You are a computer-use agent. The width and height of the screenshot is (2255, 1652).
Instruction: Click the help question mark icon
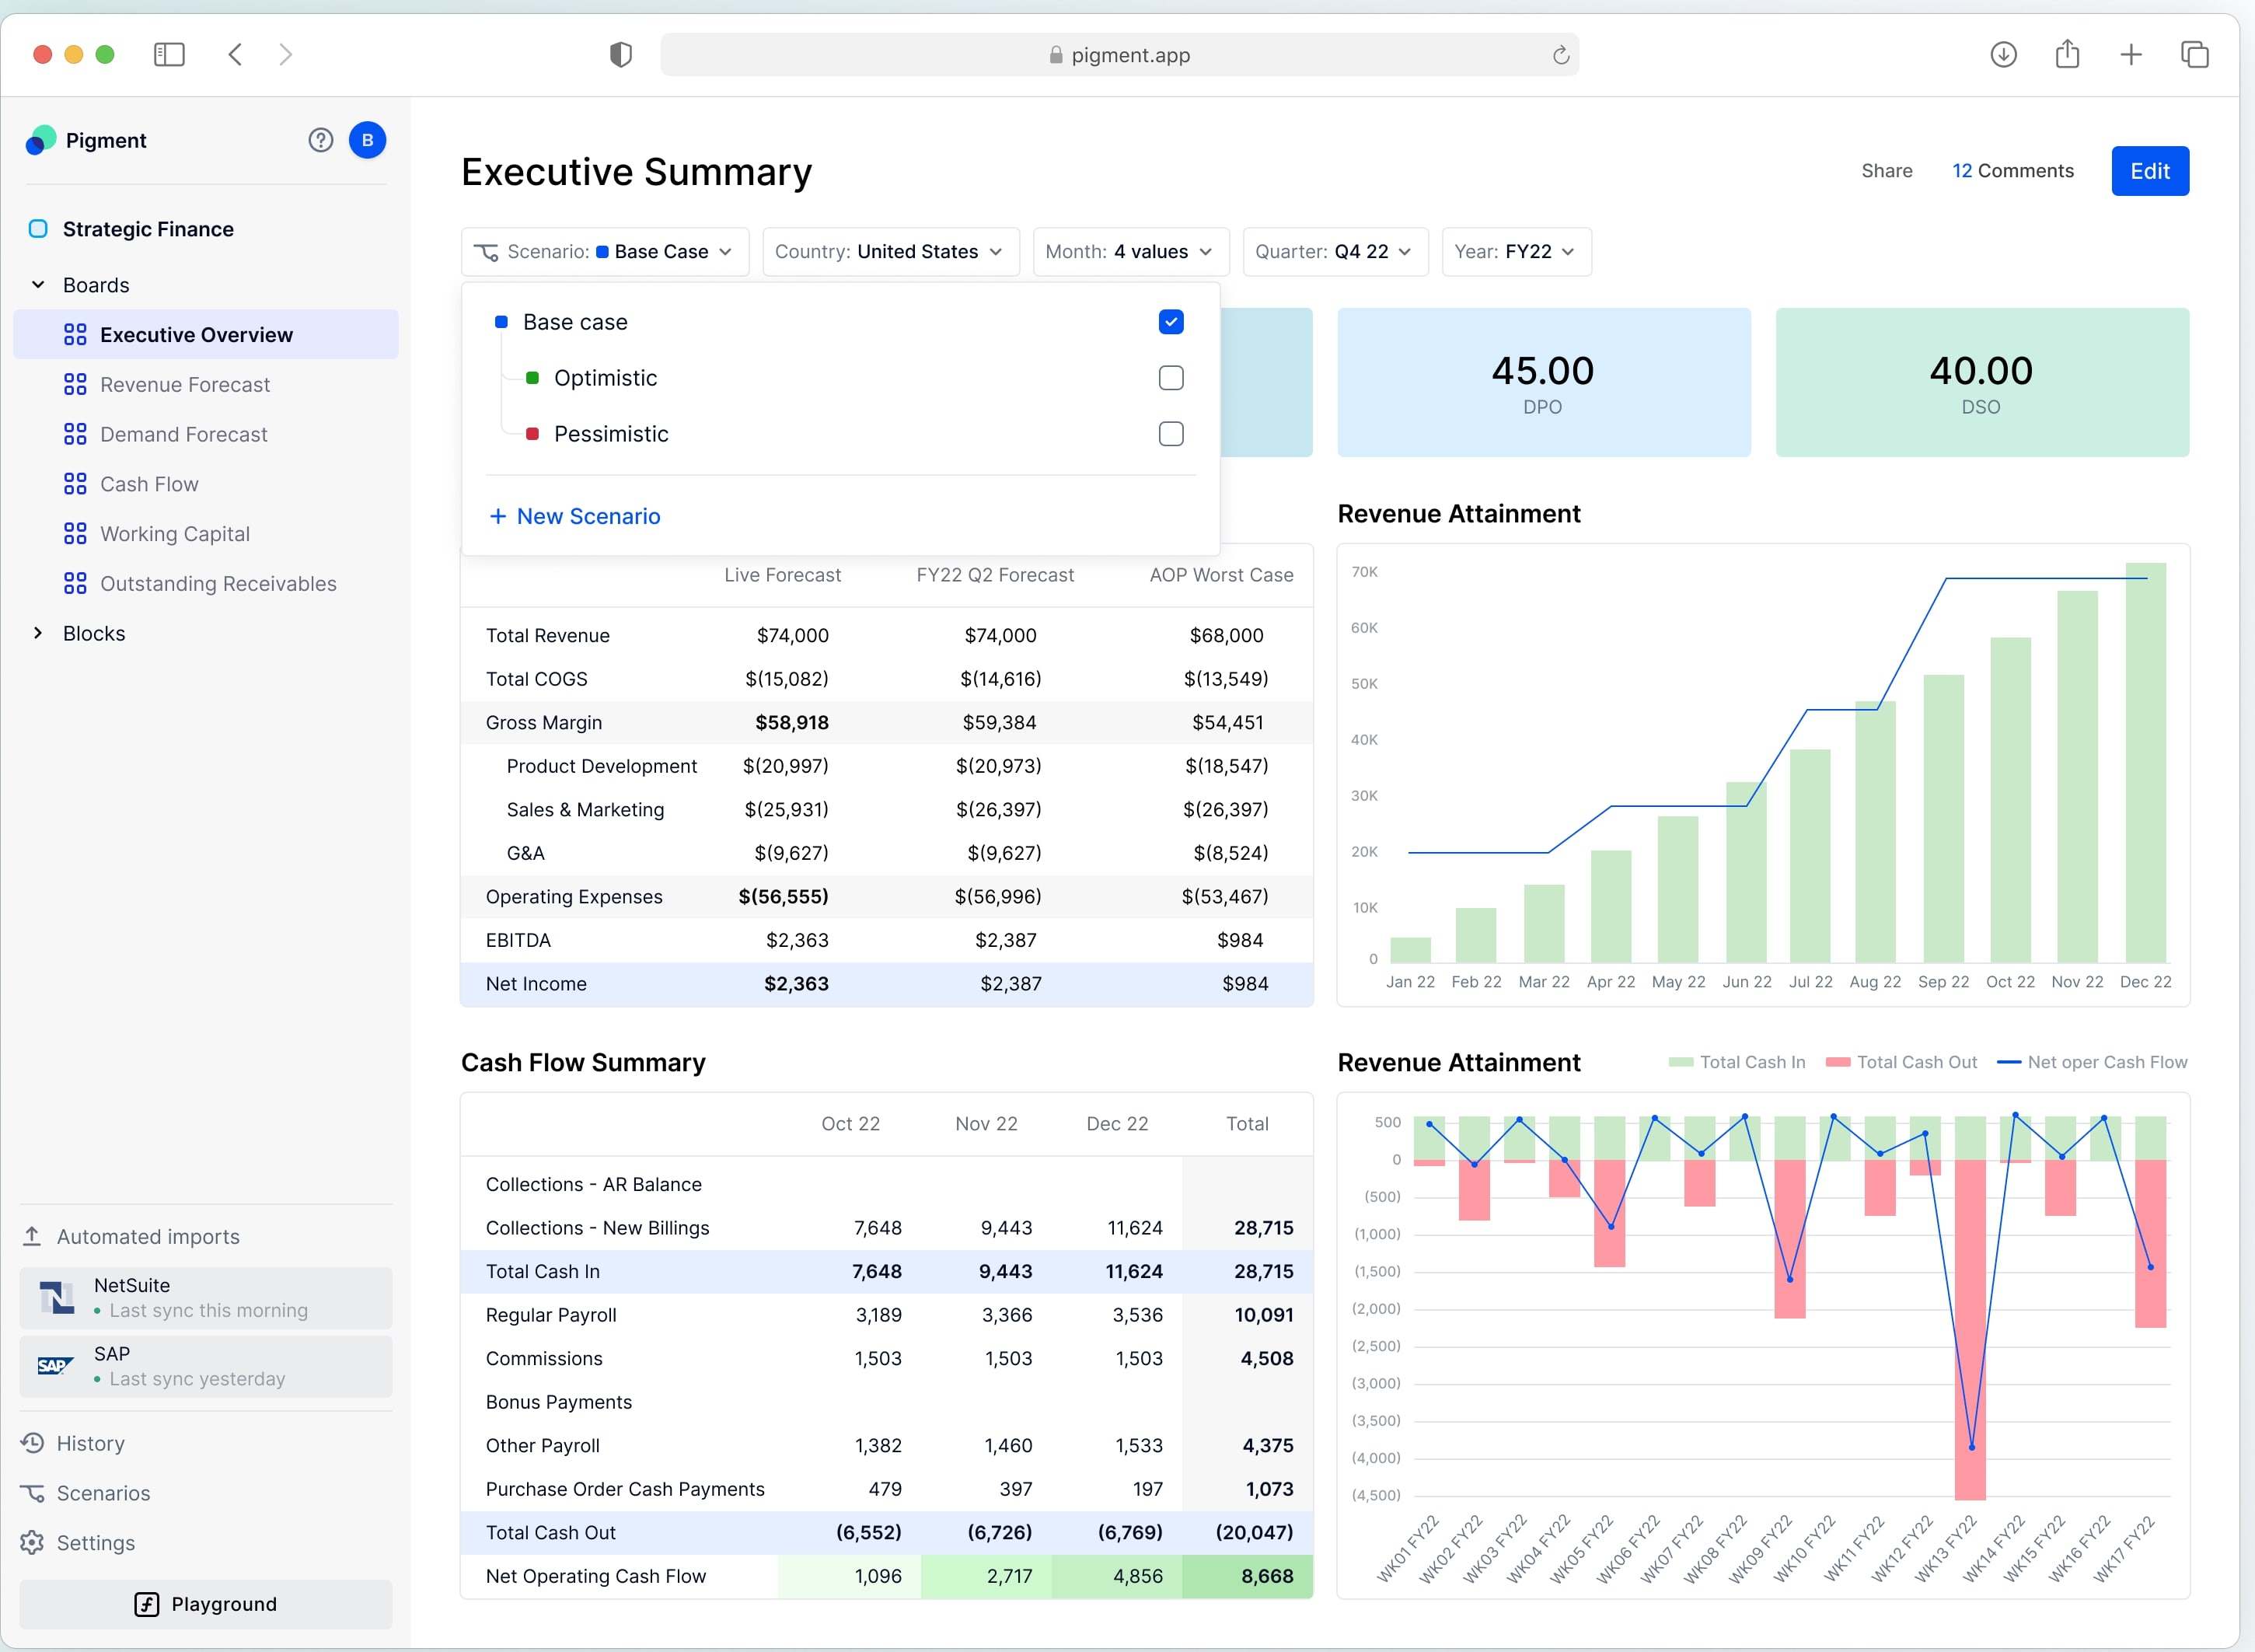320,140
